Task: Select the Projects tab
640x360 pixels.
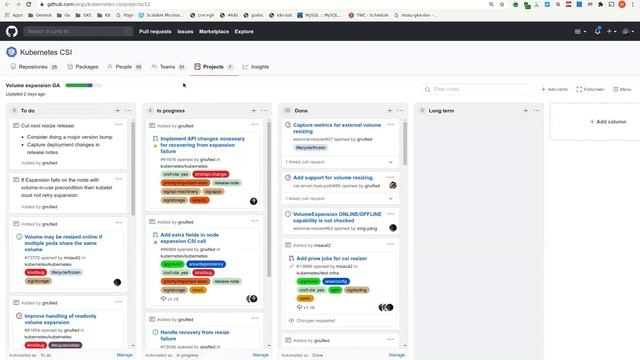Action: pyautogui.click(x=213, y=67)
